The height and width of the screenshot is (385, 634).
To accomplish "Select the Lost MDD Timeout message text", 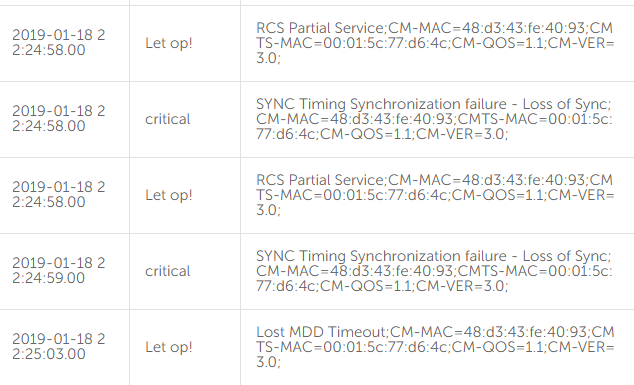I will click(435, 347).
